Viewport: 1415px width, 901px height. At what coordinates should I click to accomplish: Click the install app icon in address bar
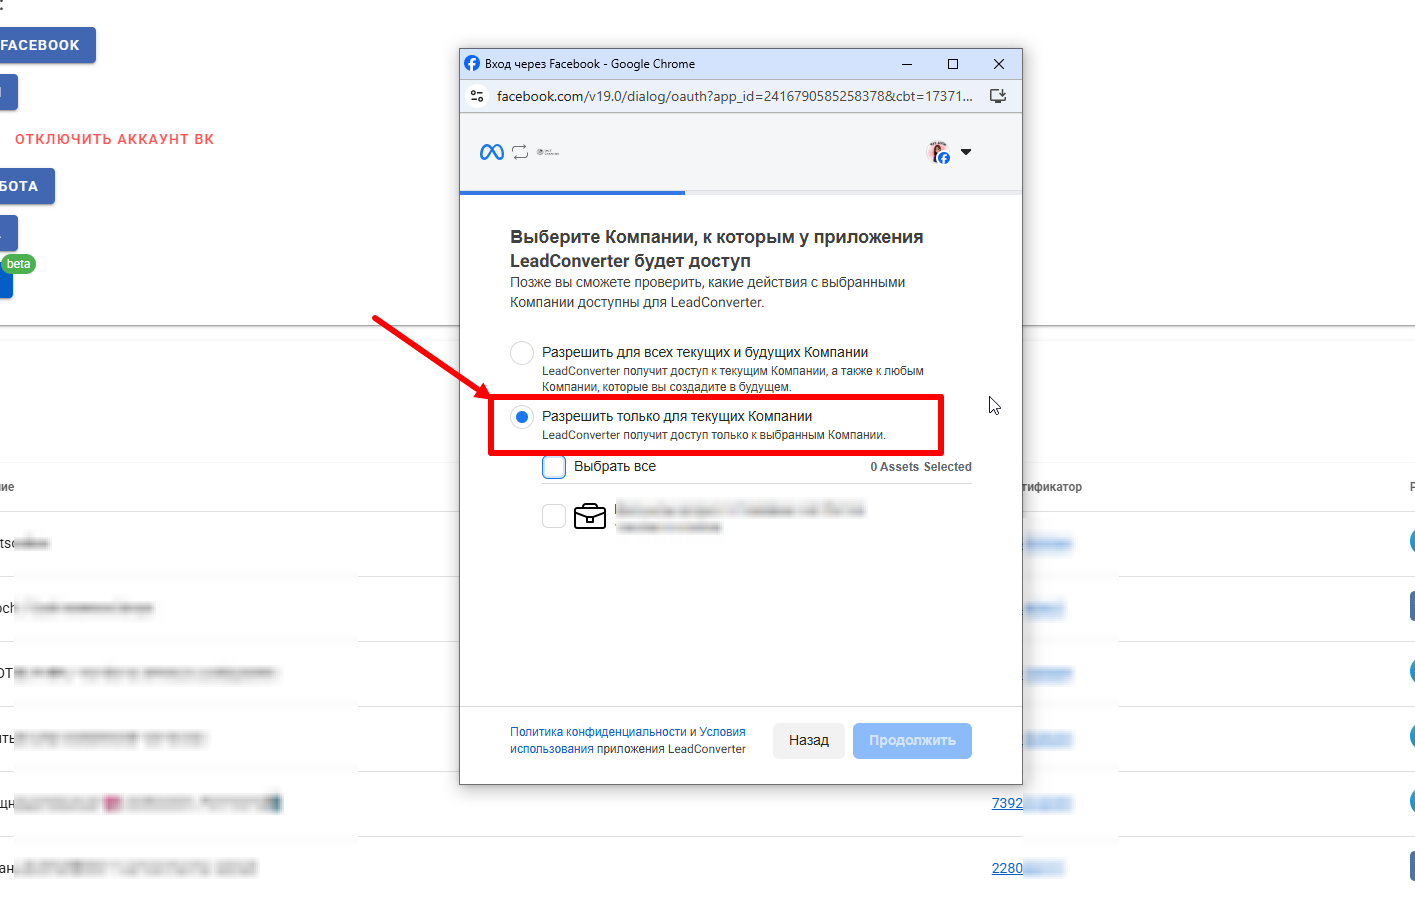click(x=997, y=96)
